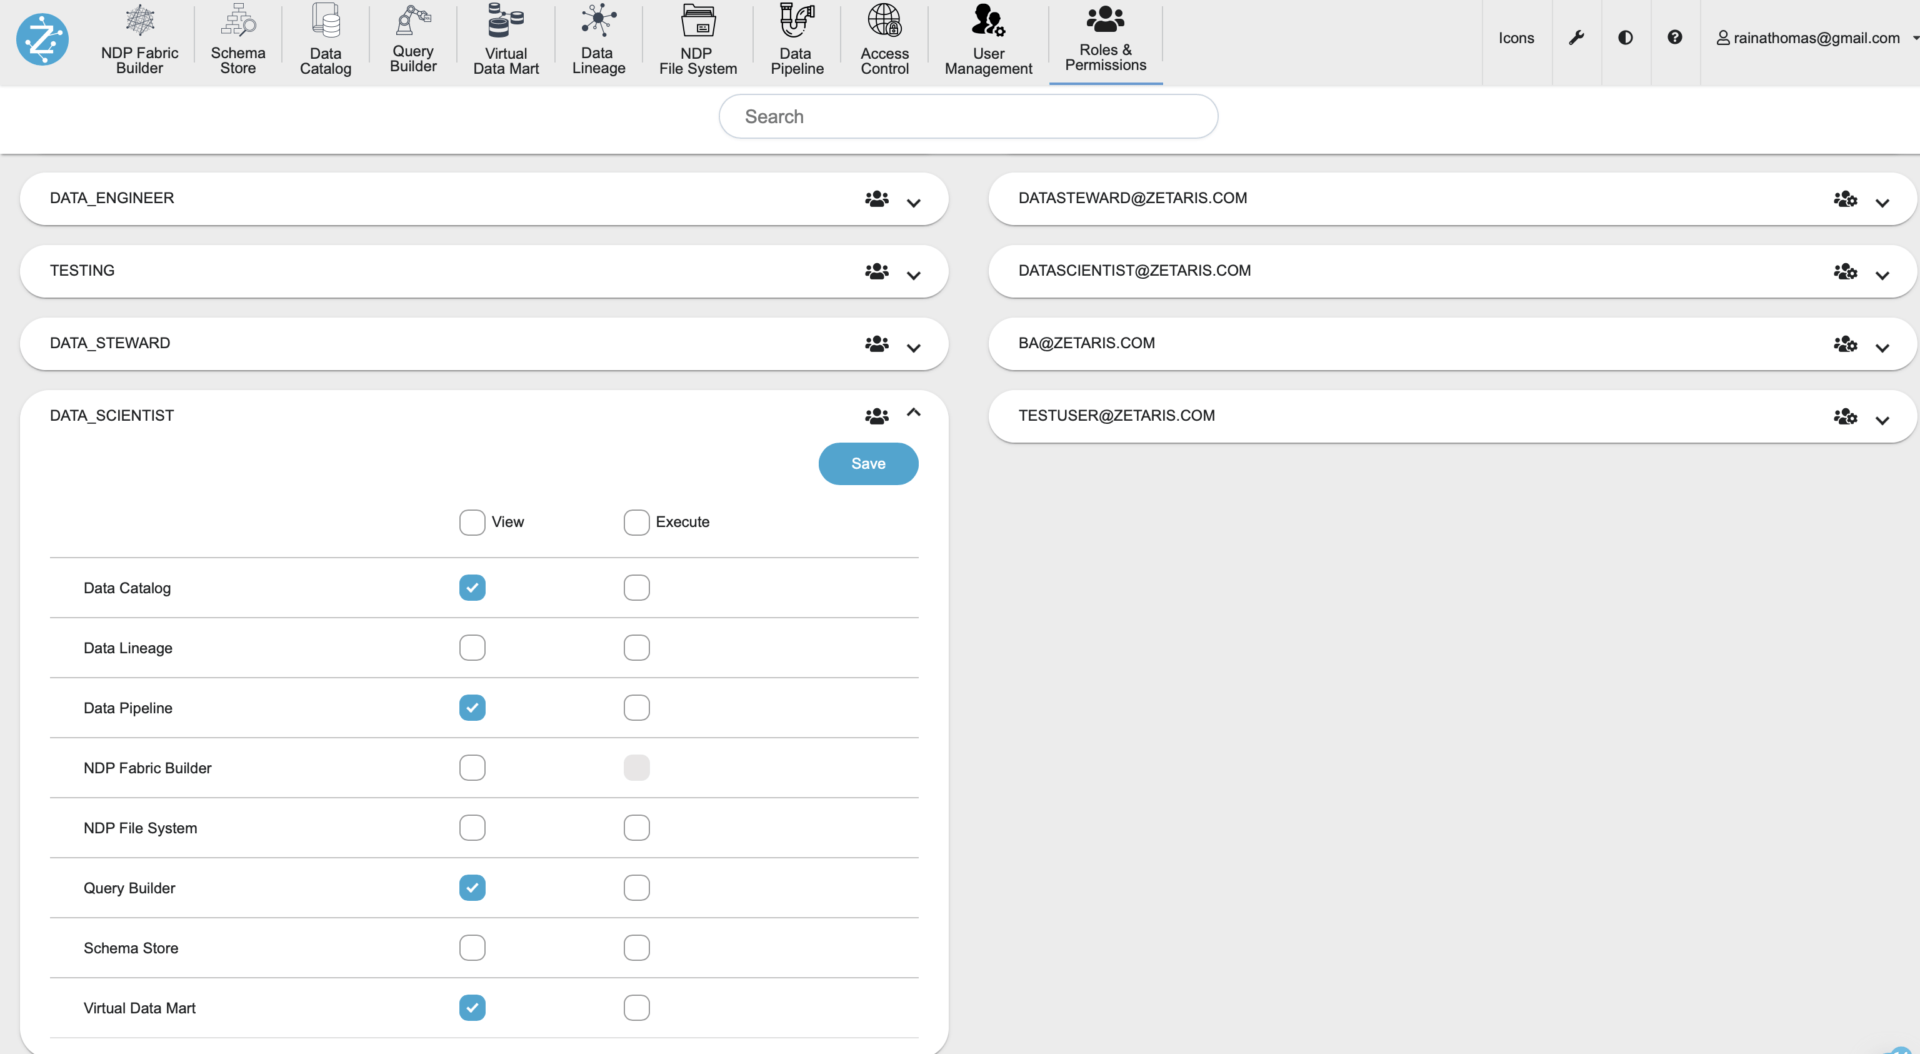The image size is (1920, 1054).
Task: Collapse the DATA_SCIENTIST role panel
Action: (913, 413)
